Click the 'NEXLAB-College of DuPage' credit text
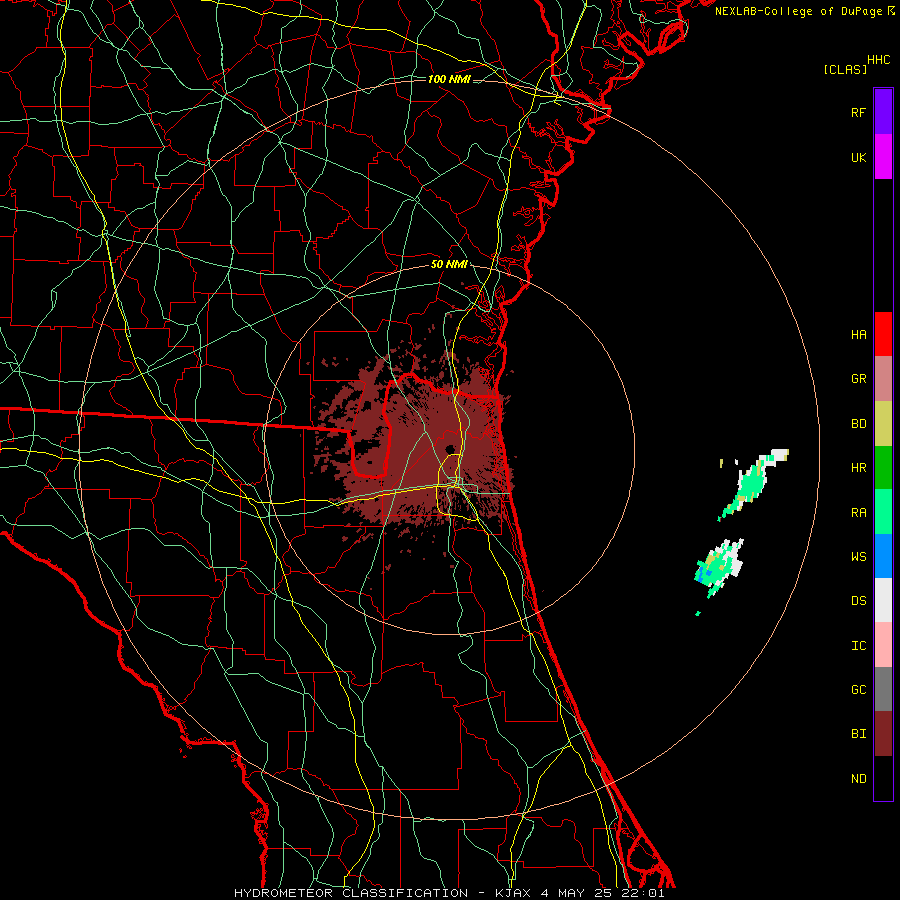 798,11
